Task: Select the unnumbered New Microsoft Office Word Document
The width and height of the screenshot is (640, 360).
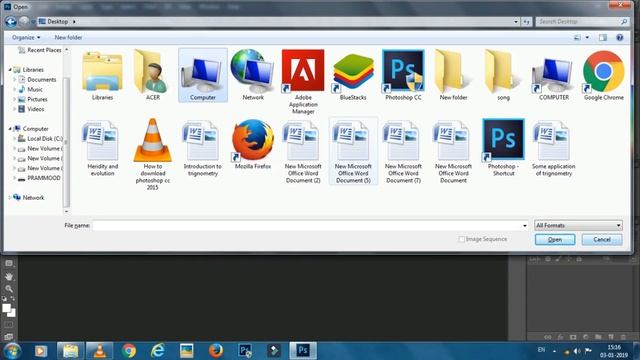Action: (x=453, y=152)
